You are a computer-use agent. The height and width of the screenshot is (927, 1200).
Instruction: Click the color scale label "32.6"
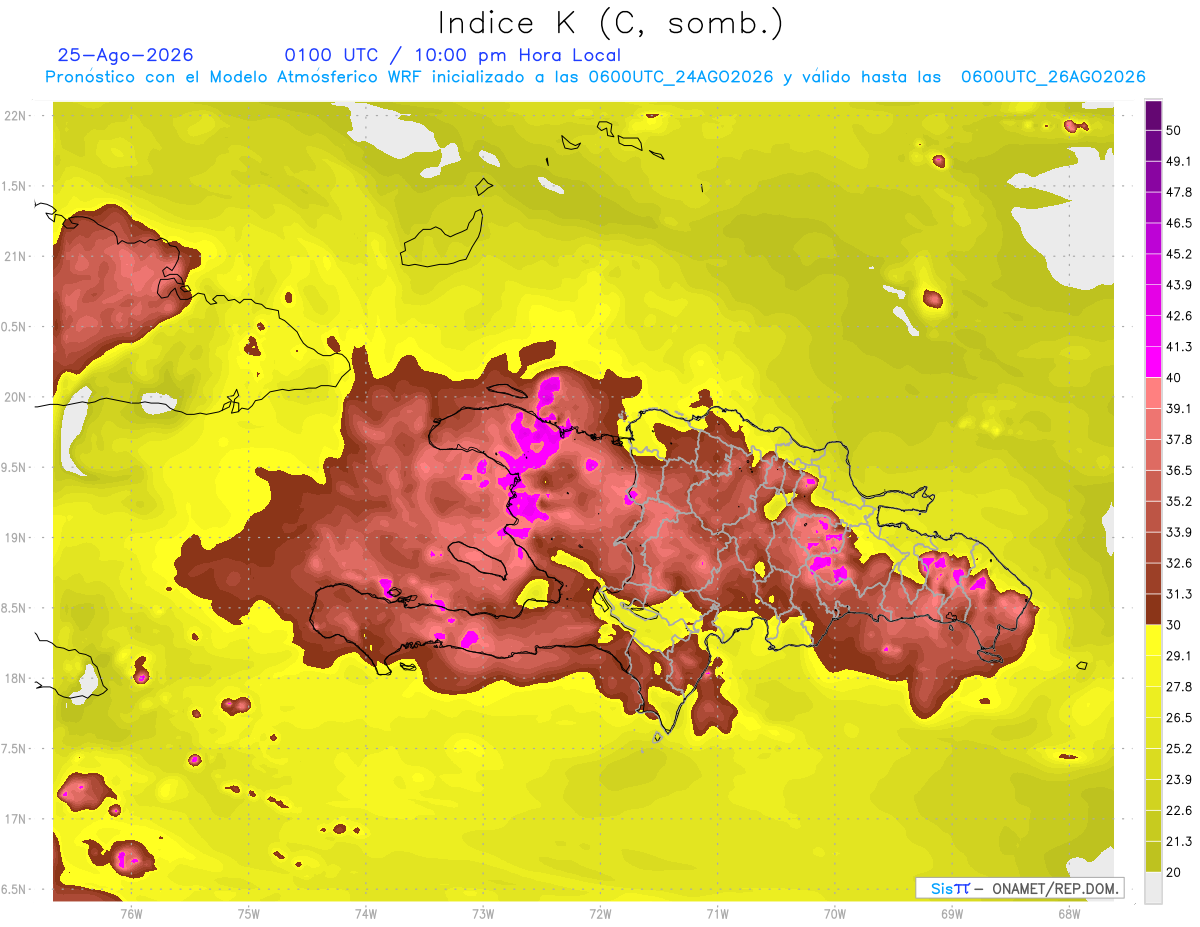pyautogui.click(x=1179, y=563)
